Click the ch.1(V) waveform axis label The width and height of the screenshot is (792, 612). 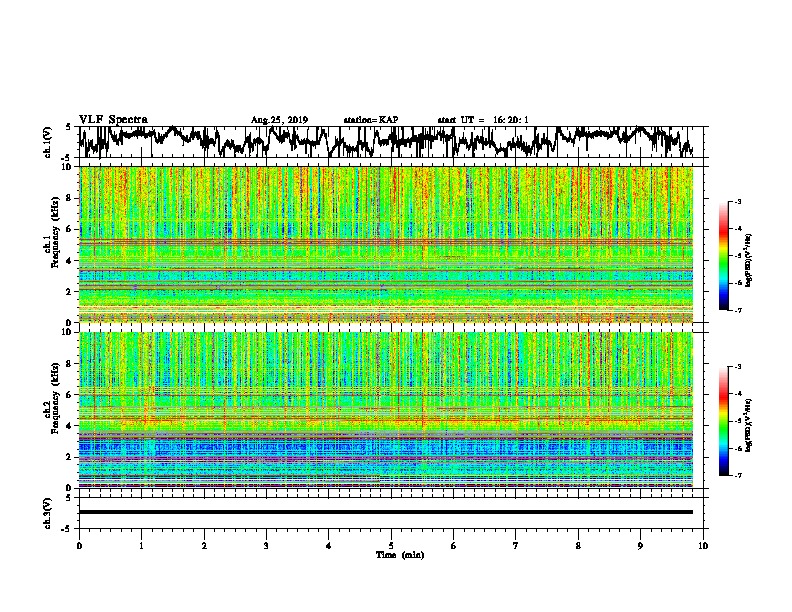pos(48,142)
